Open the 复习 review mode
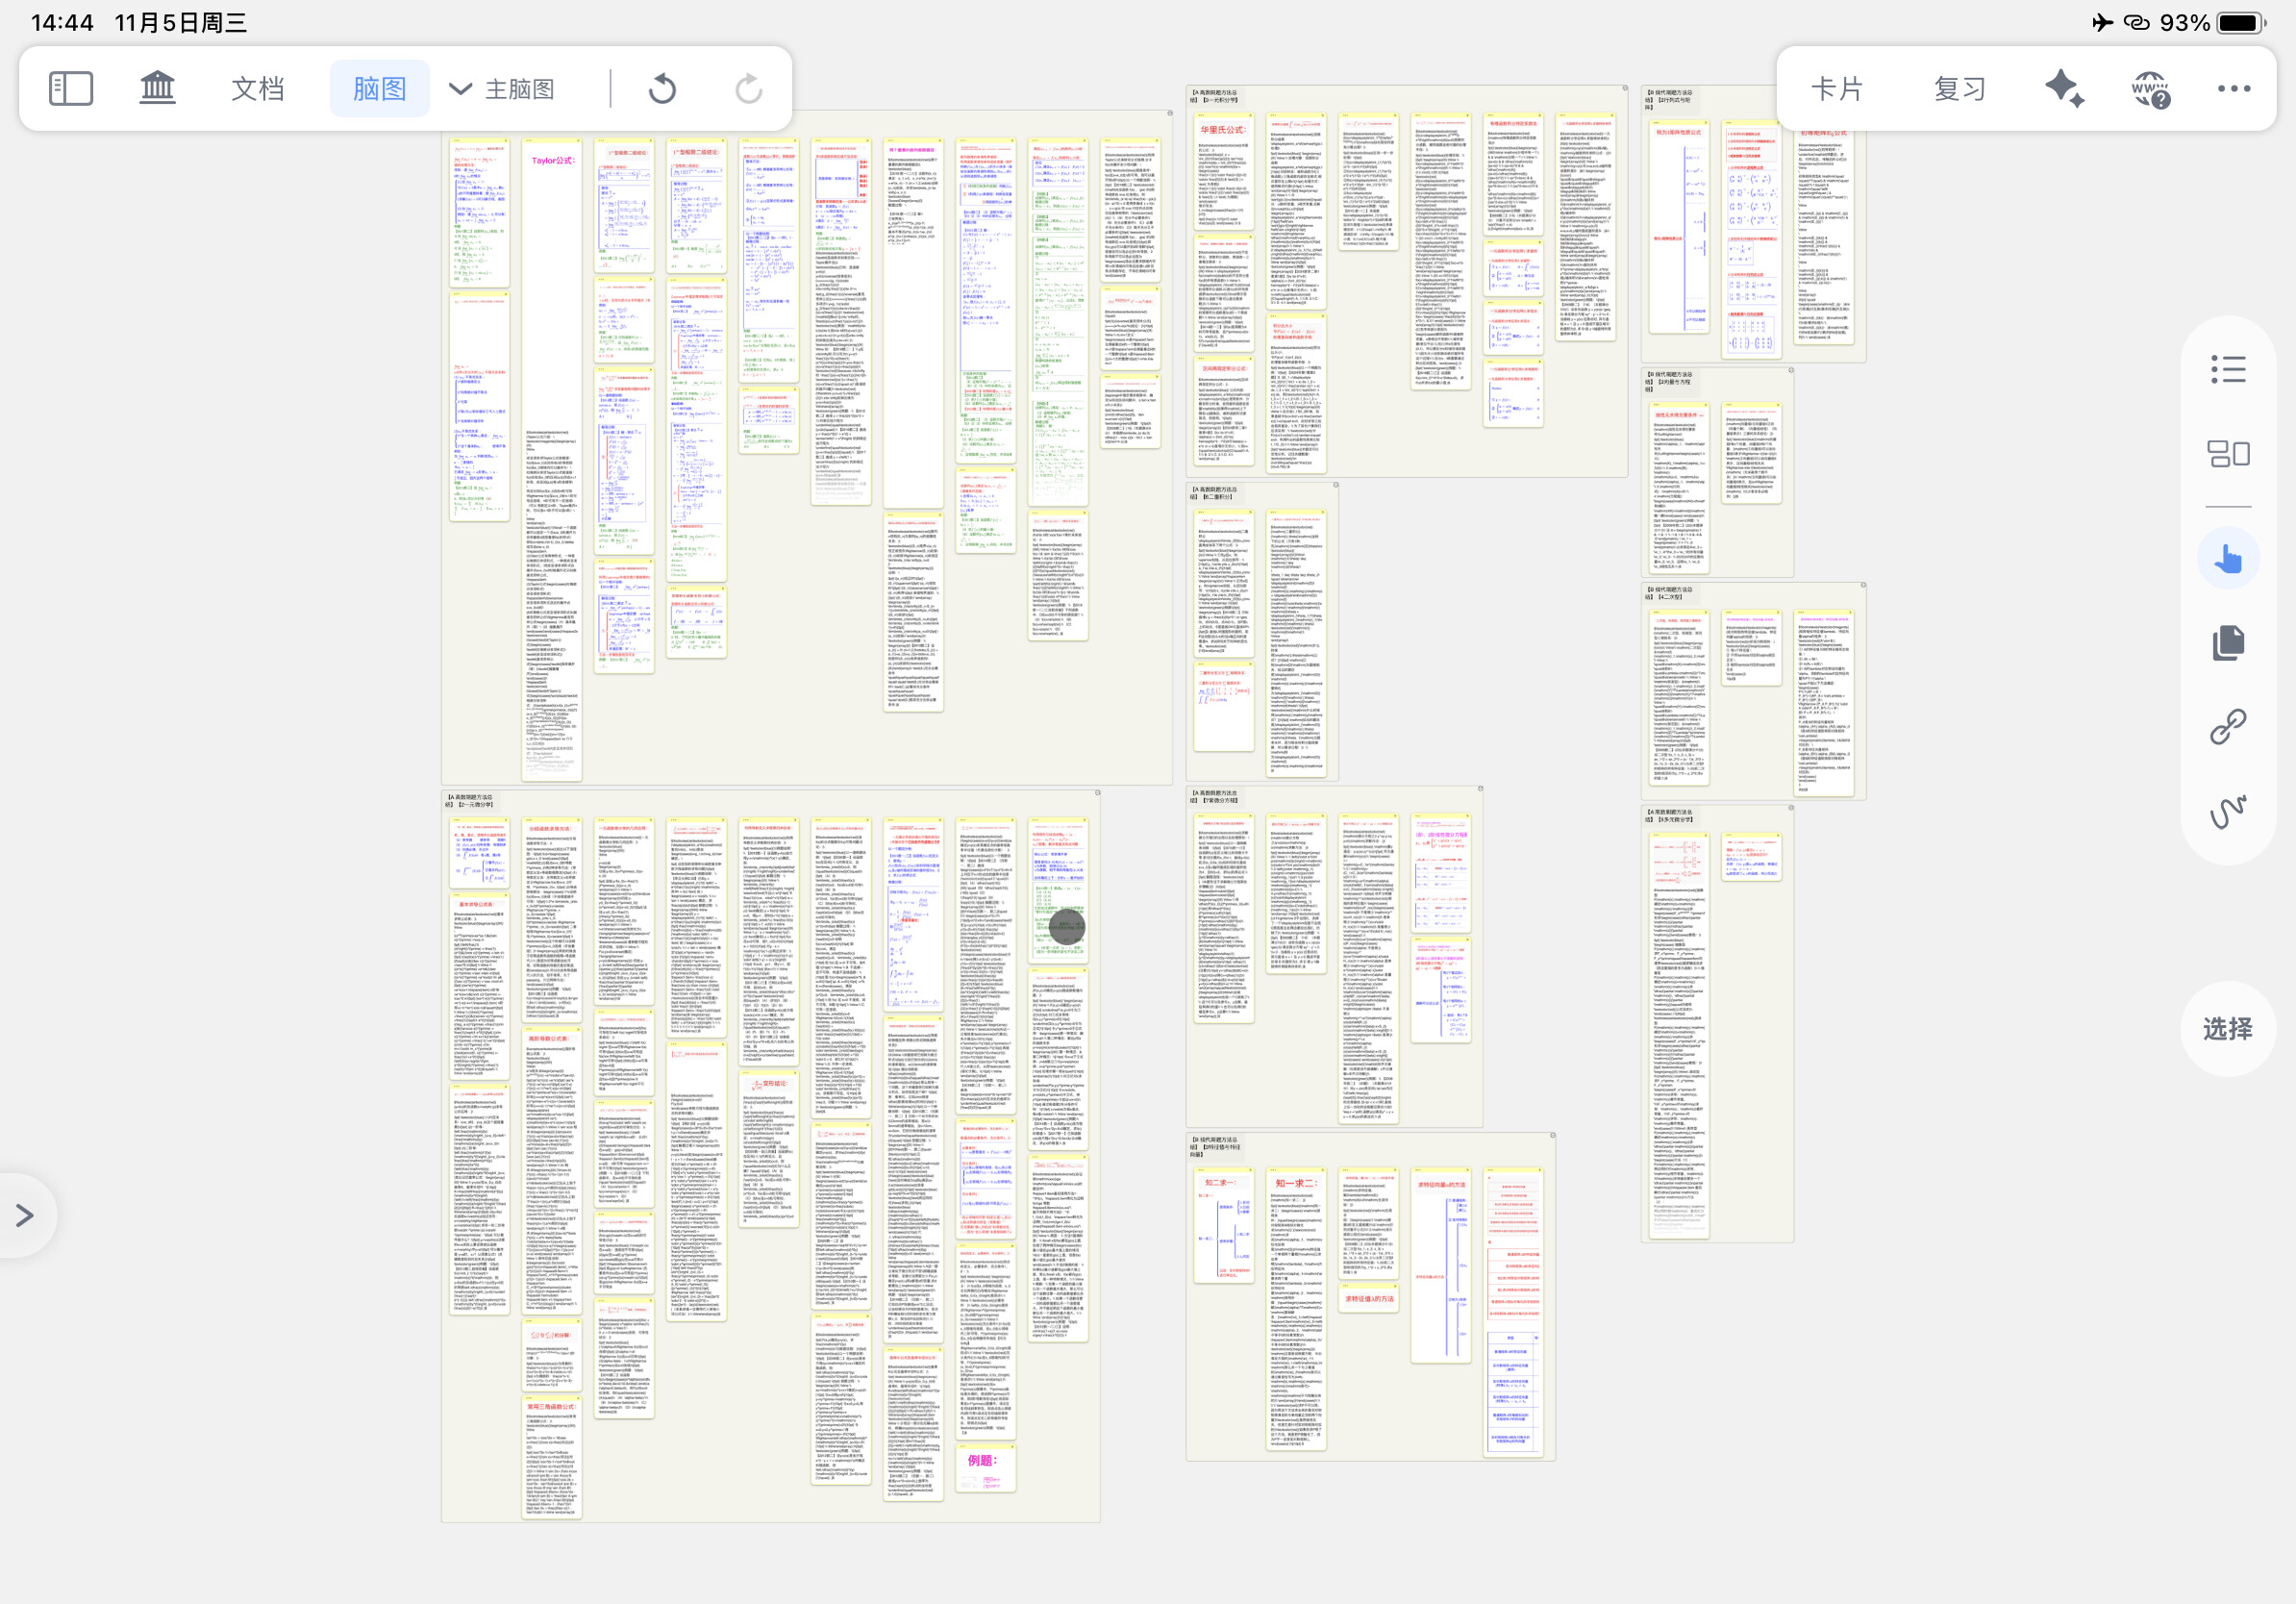Viewport: 2296px width, 1604px height. (x=1960, y=89)
